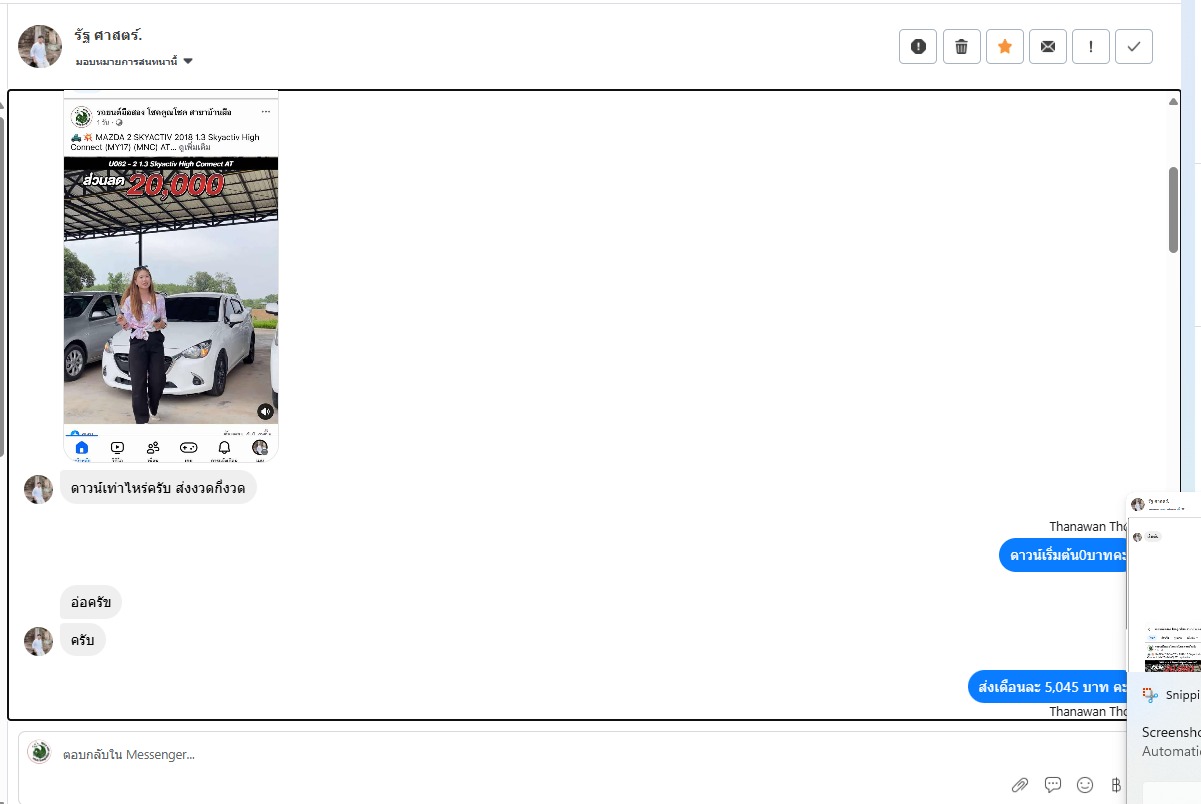Click the contact name รัฐ ศาสตร์.
This screenshot has width=1201, height=804.
click(108, 35)
